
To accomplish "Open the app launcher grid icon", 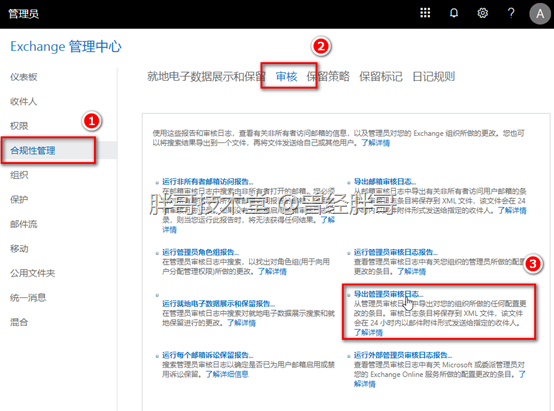I will 425,13.
